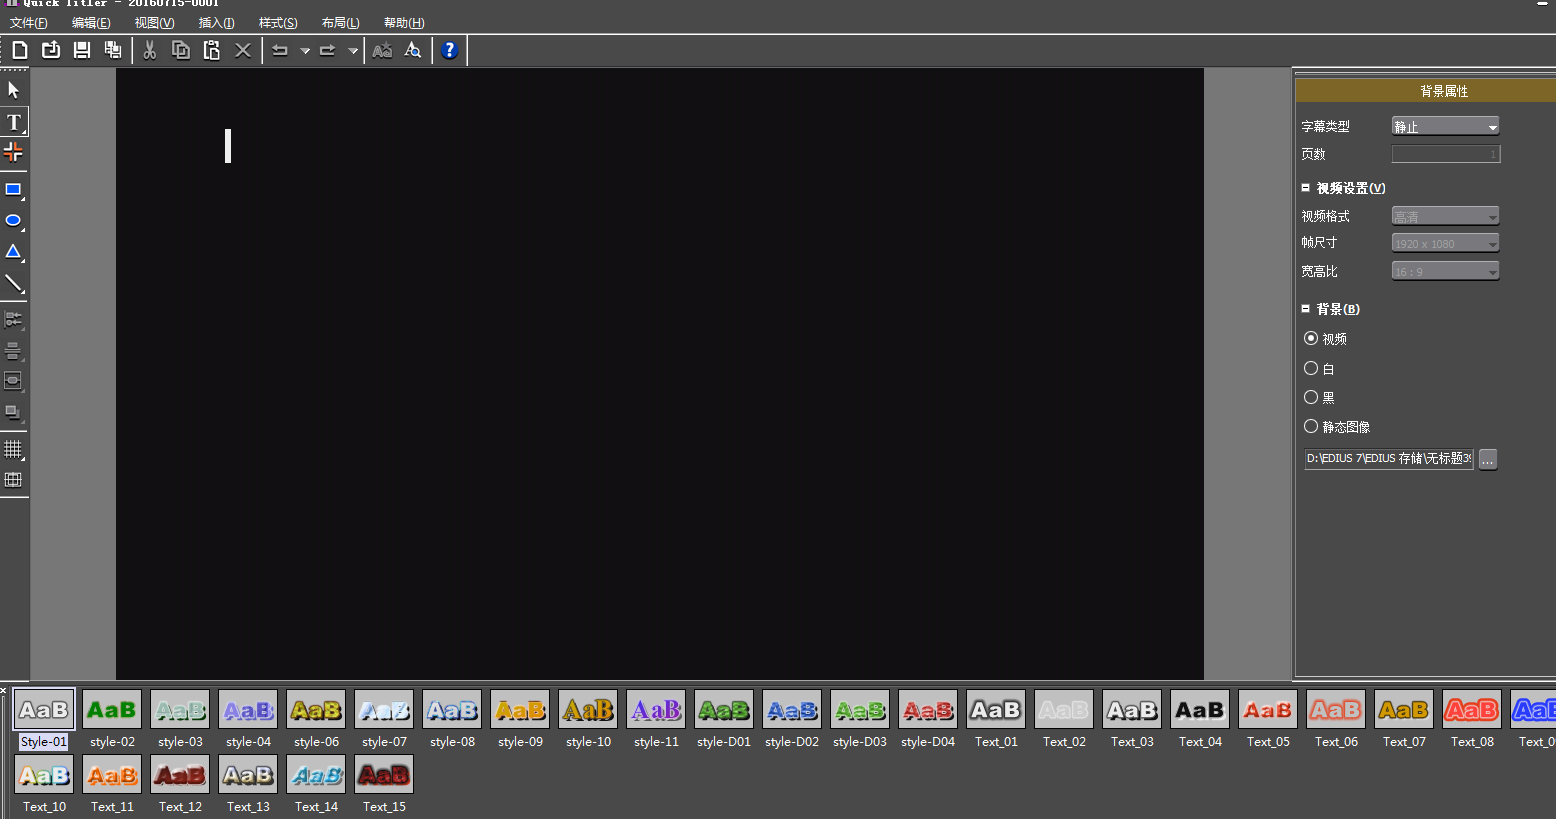This screenshot has height=819, width=1556.
Task: Open the 样式 menu
Action: 278,23
